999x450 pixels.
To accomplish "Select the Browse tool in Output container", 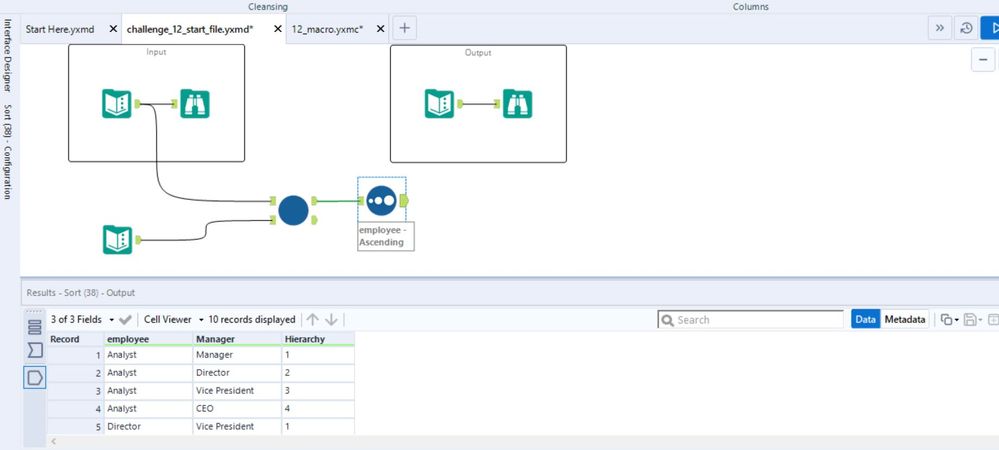I will (x=517, y=104).
